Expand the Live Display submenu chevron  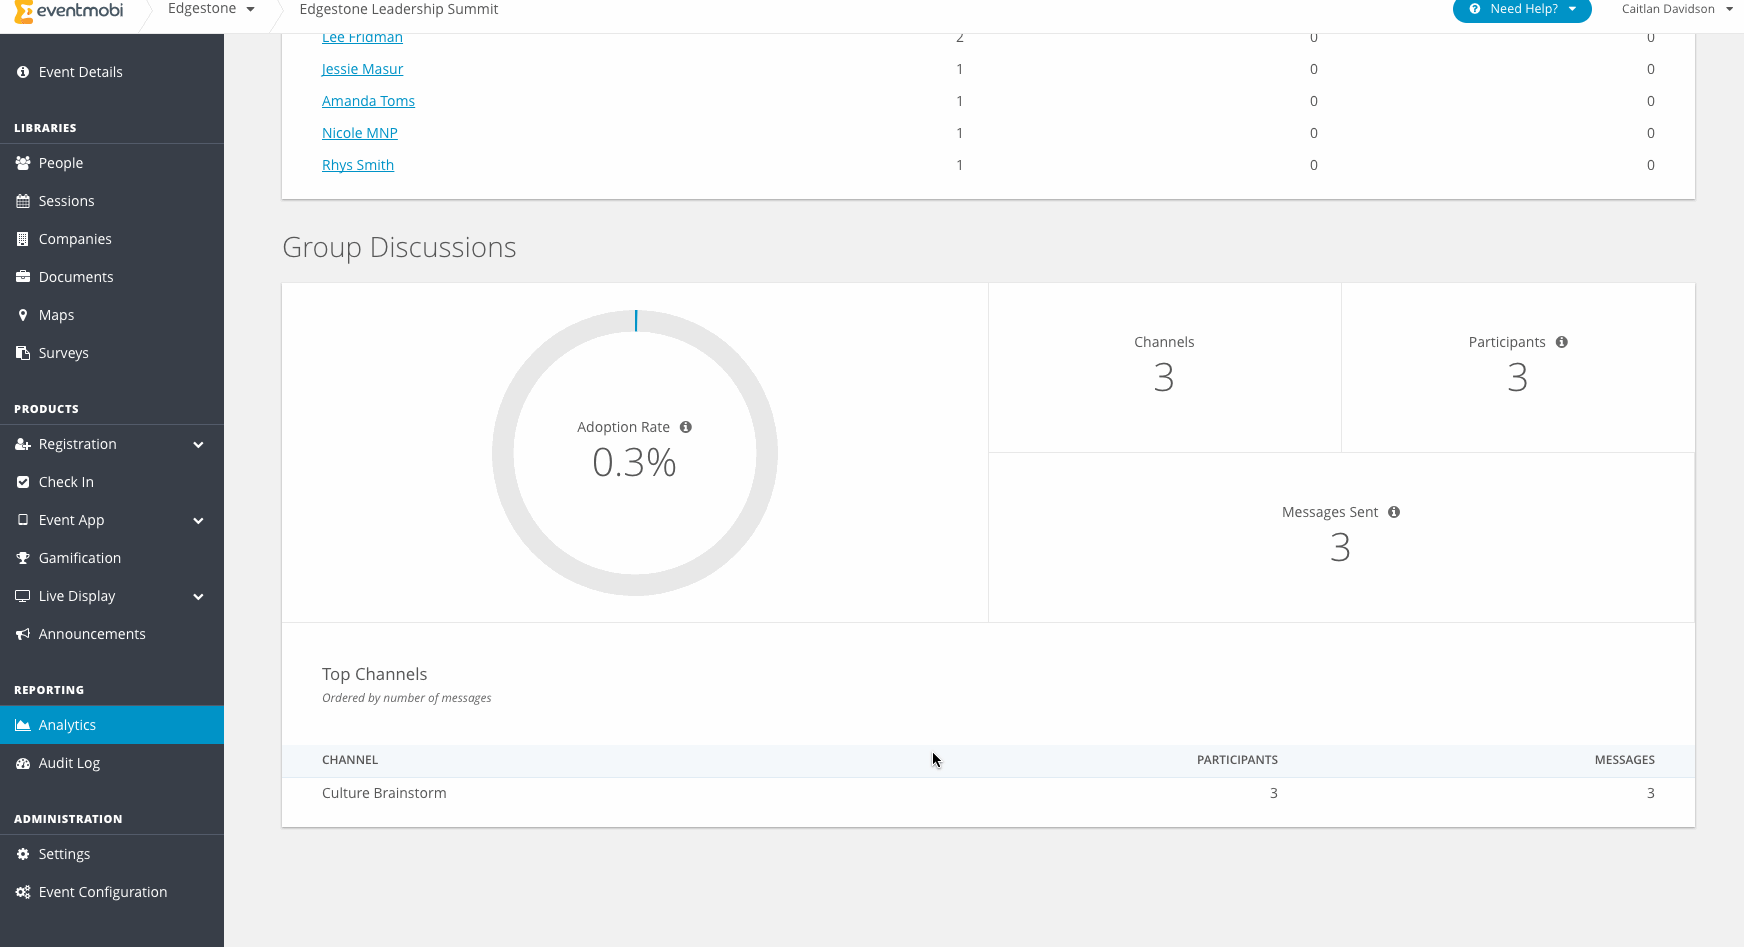pyautogui.click(x=198, y=597)
